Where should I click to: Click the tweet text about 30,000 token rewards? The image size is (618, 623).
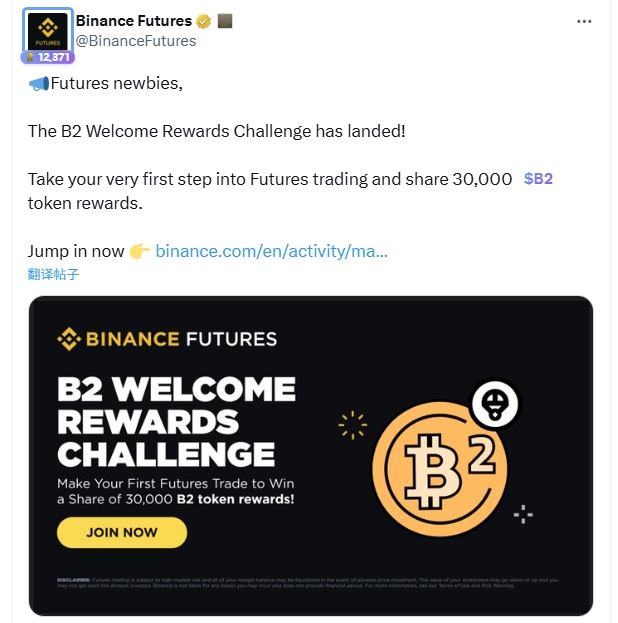290,191
